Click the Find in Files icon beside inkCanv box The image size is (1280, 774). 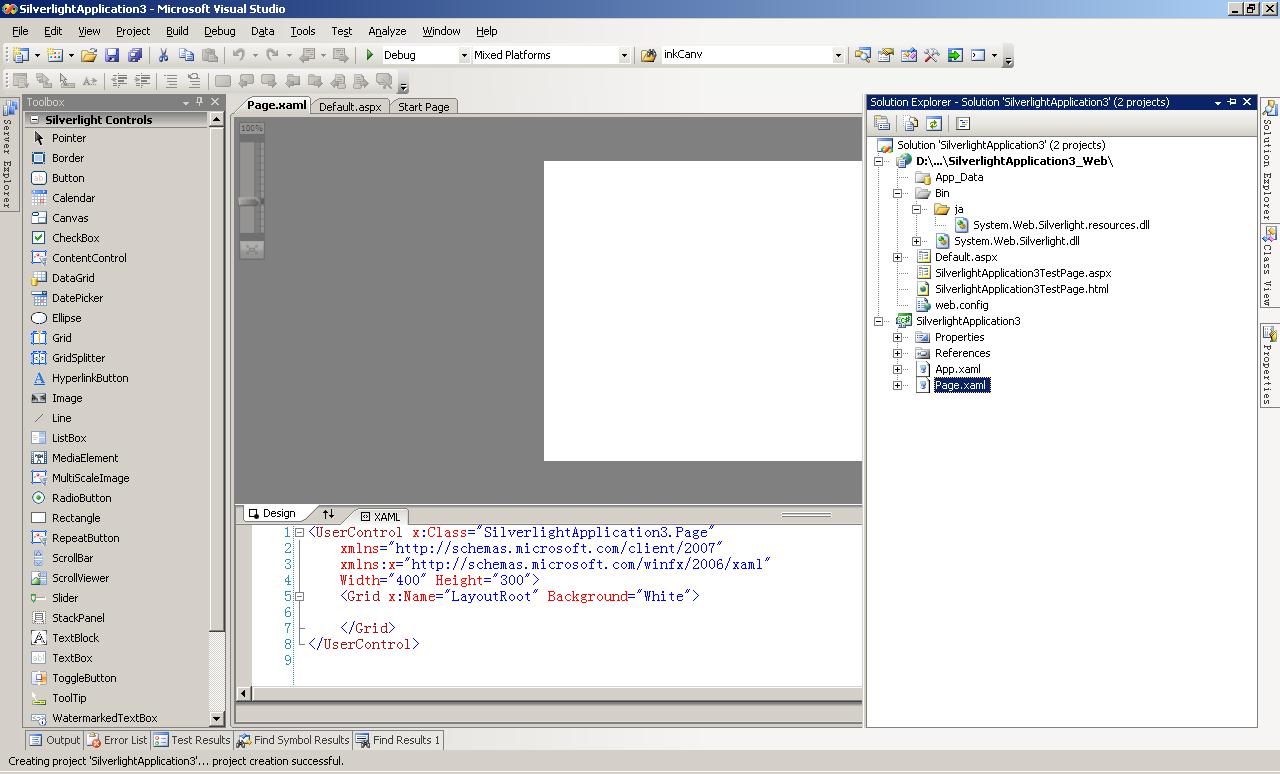pos(649,55)
